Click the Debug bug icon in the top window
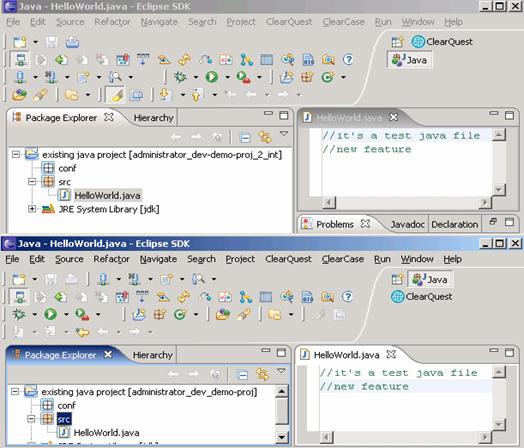524x448 pixels. click(180, 77)
